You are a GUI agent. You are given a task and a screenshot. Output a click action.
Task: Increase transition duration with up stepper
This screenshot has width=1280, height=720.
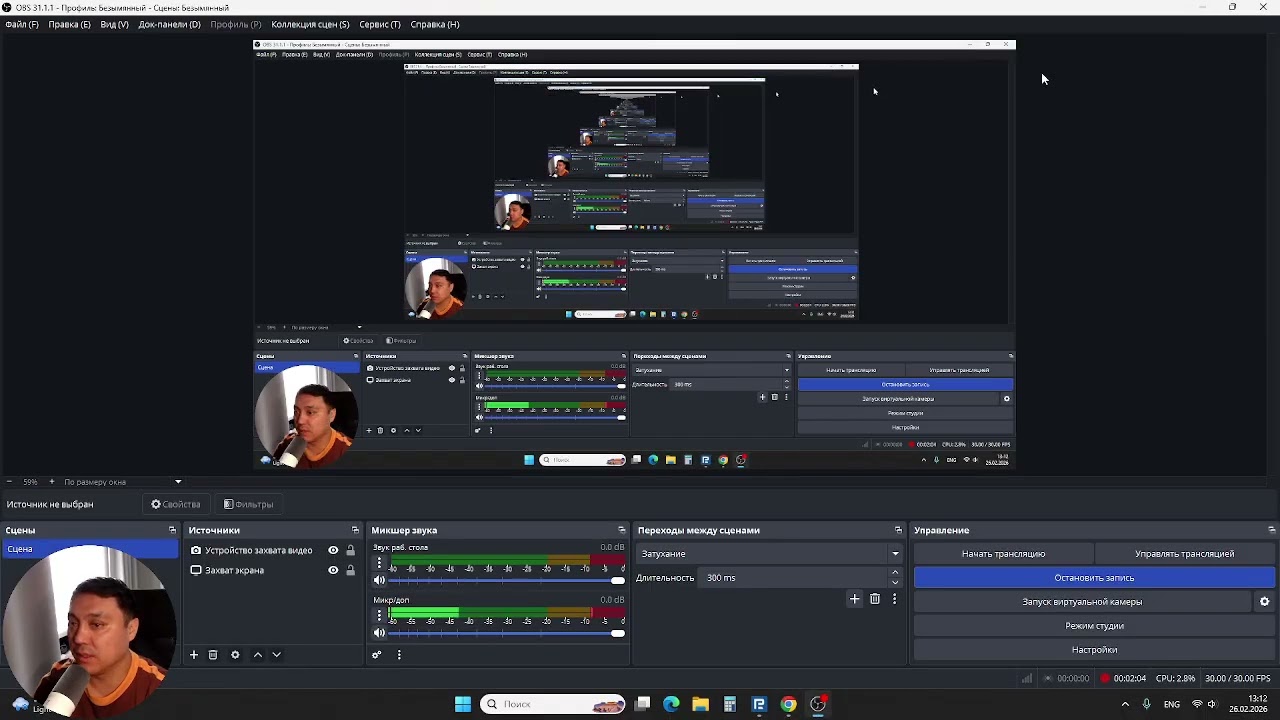(895, 573)
